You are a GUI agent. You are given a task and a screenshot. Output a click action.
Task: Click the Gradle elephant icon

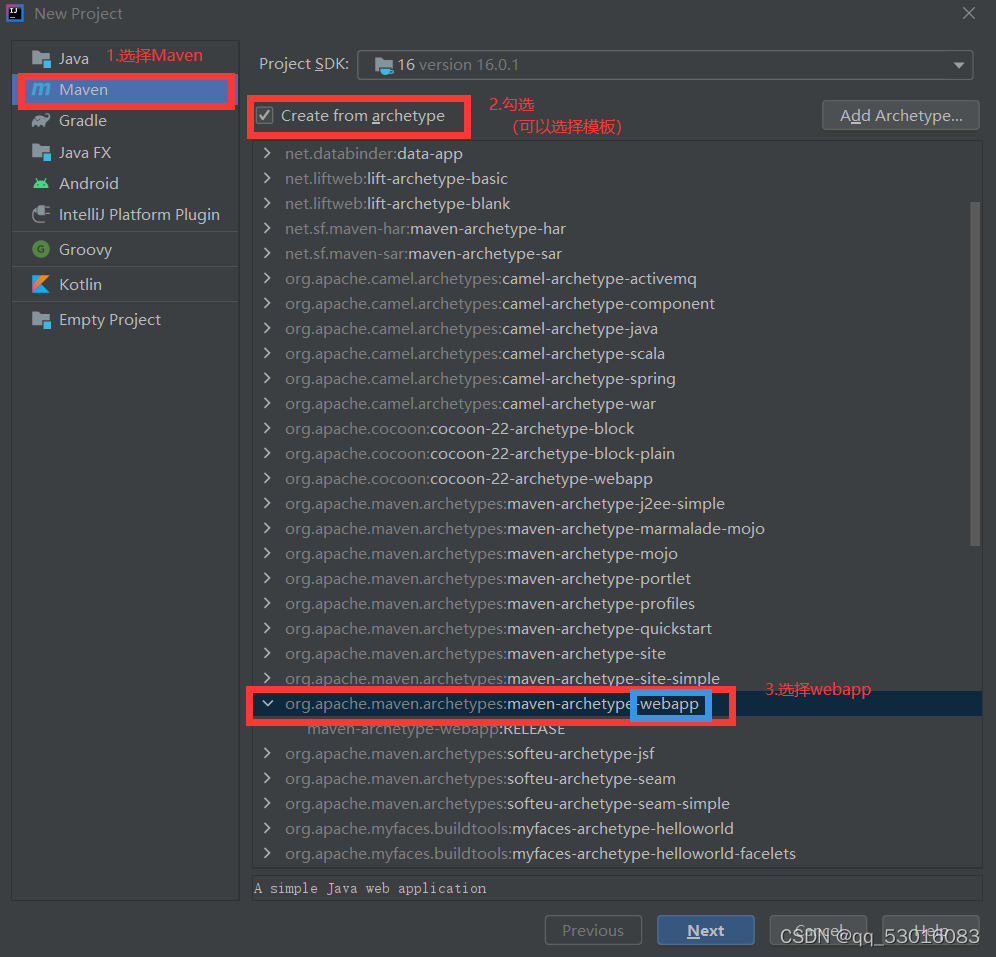click(41, 121)
